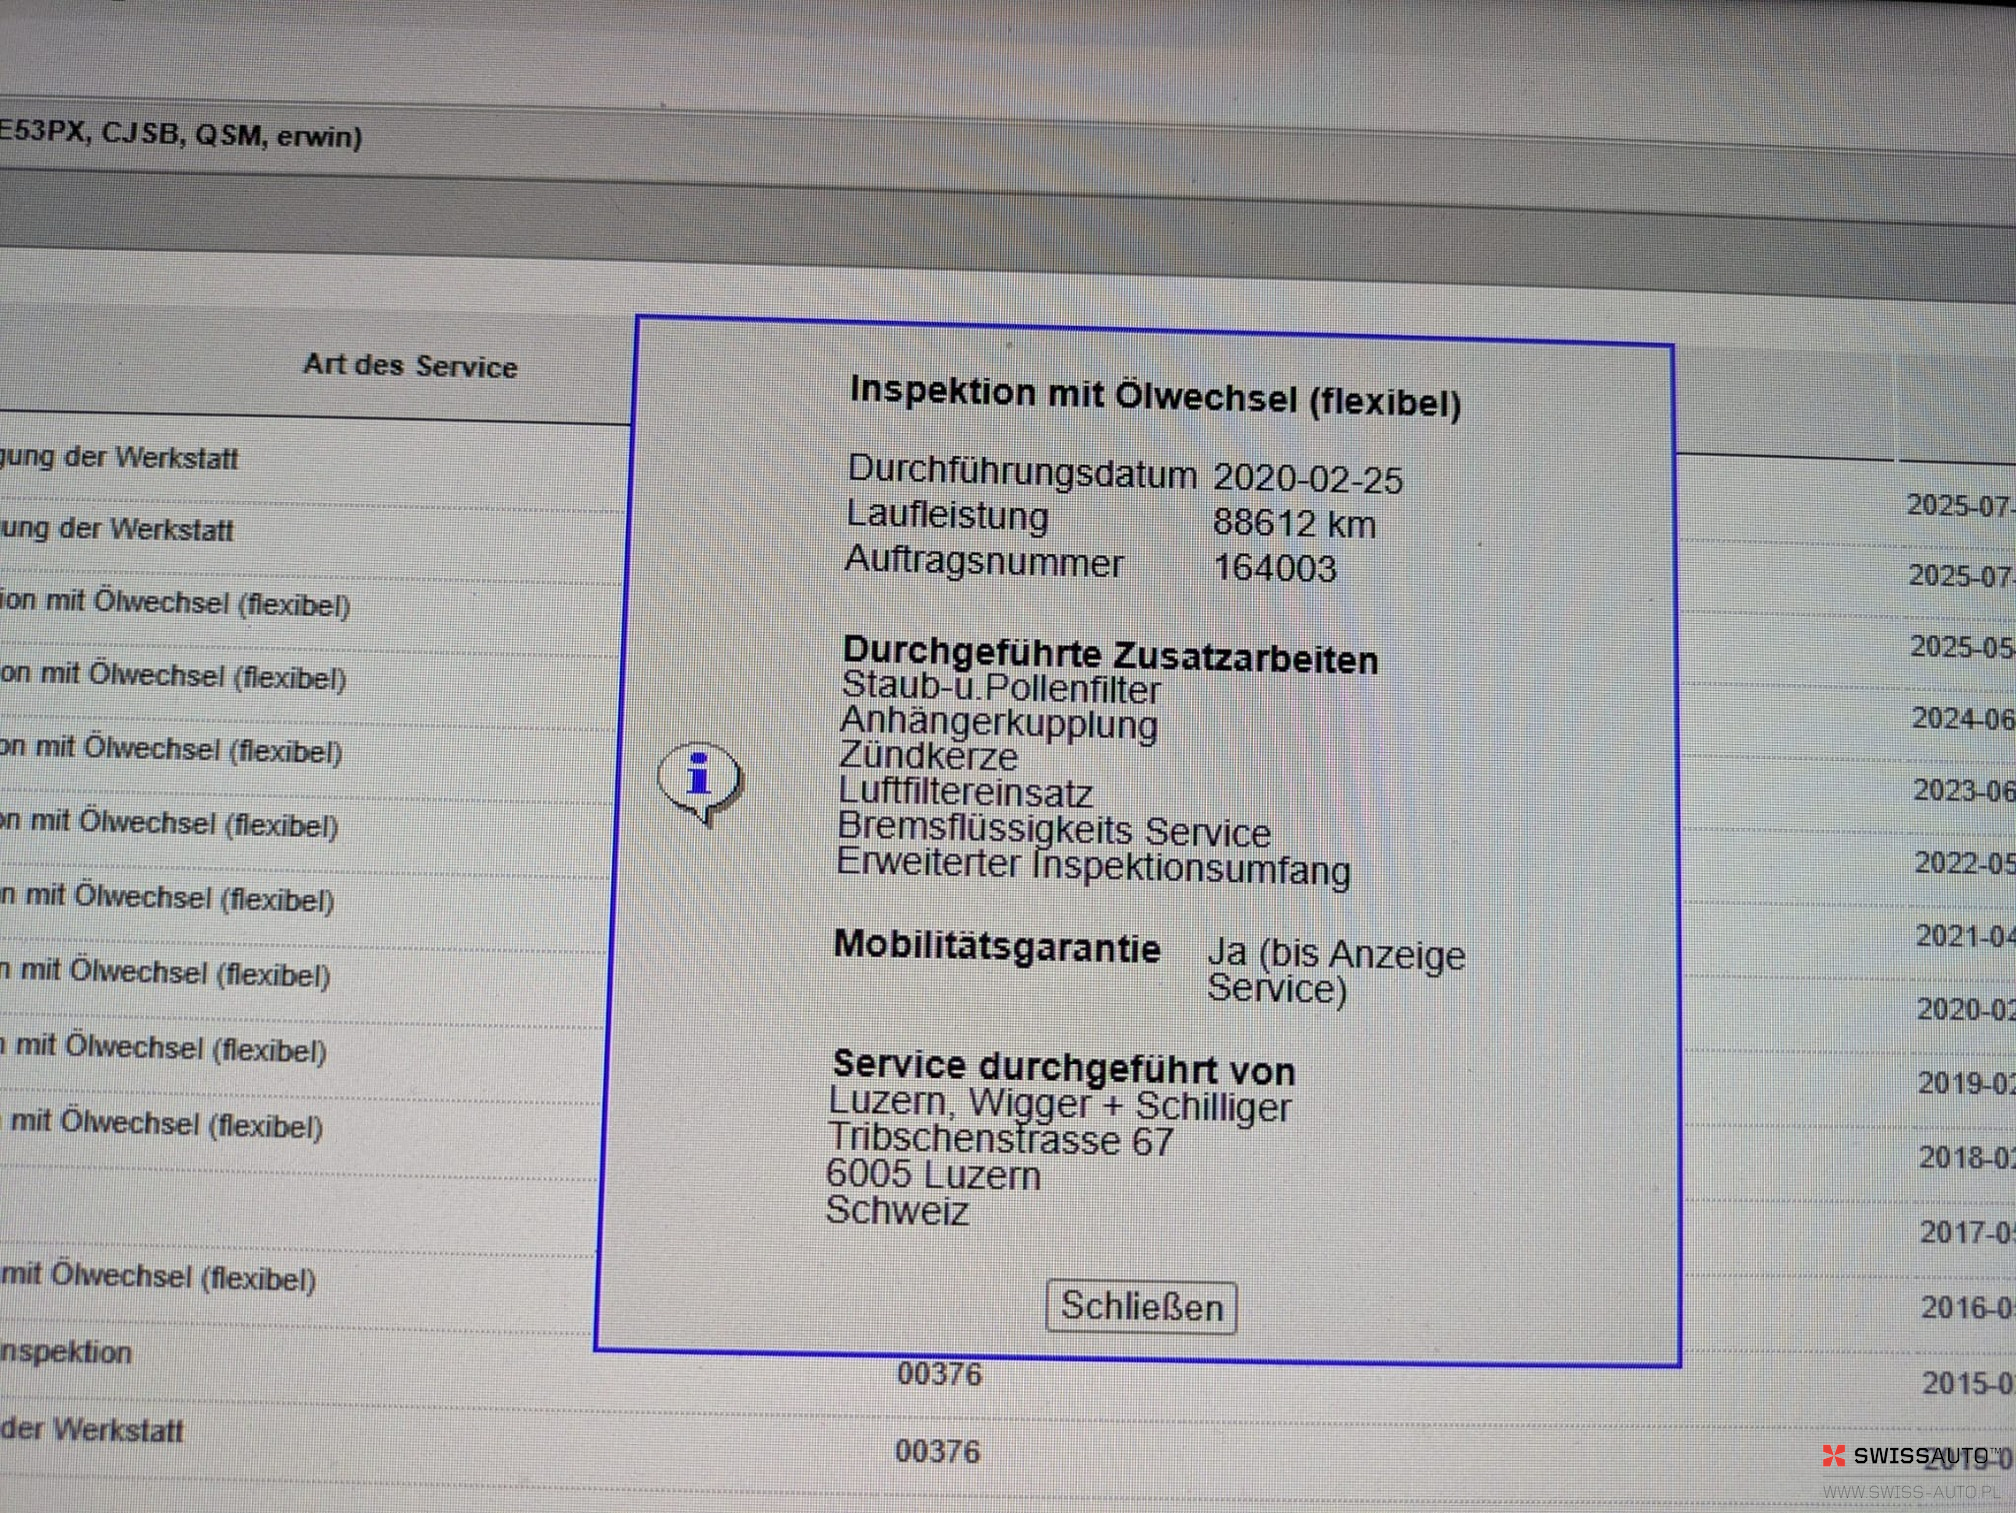Open the plain Inspektion service row
This screenshot has height=1513, width=2016.
coord(66,1352)
